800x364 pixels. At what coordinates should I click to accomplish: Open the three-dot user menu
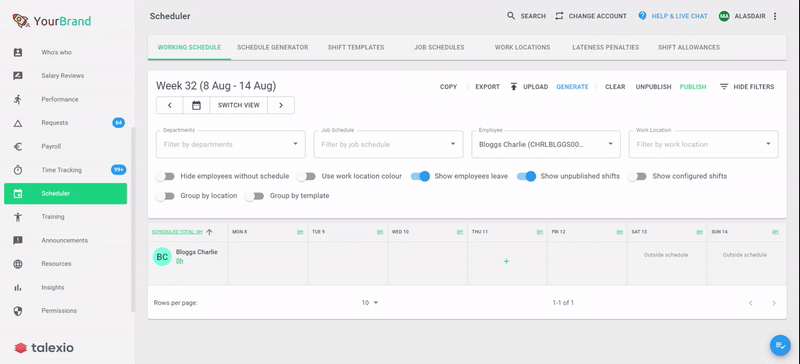(x=775, y=16)
